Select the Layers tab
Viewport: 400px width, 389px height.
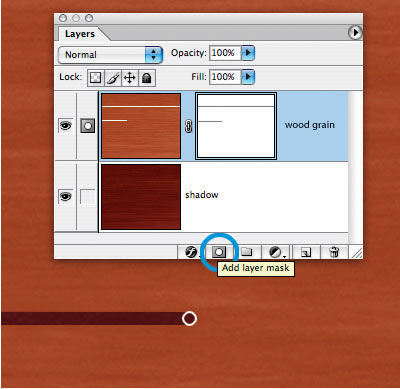[80, 34]
